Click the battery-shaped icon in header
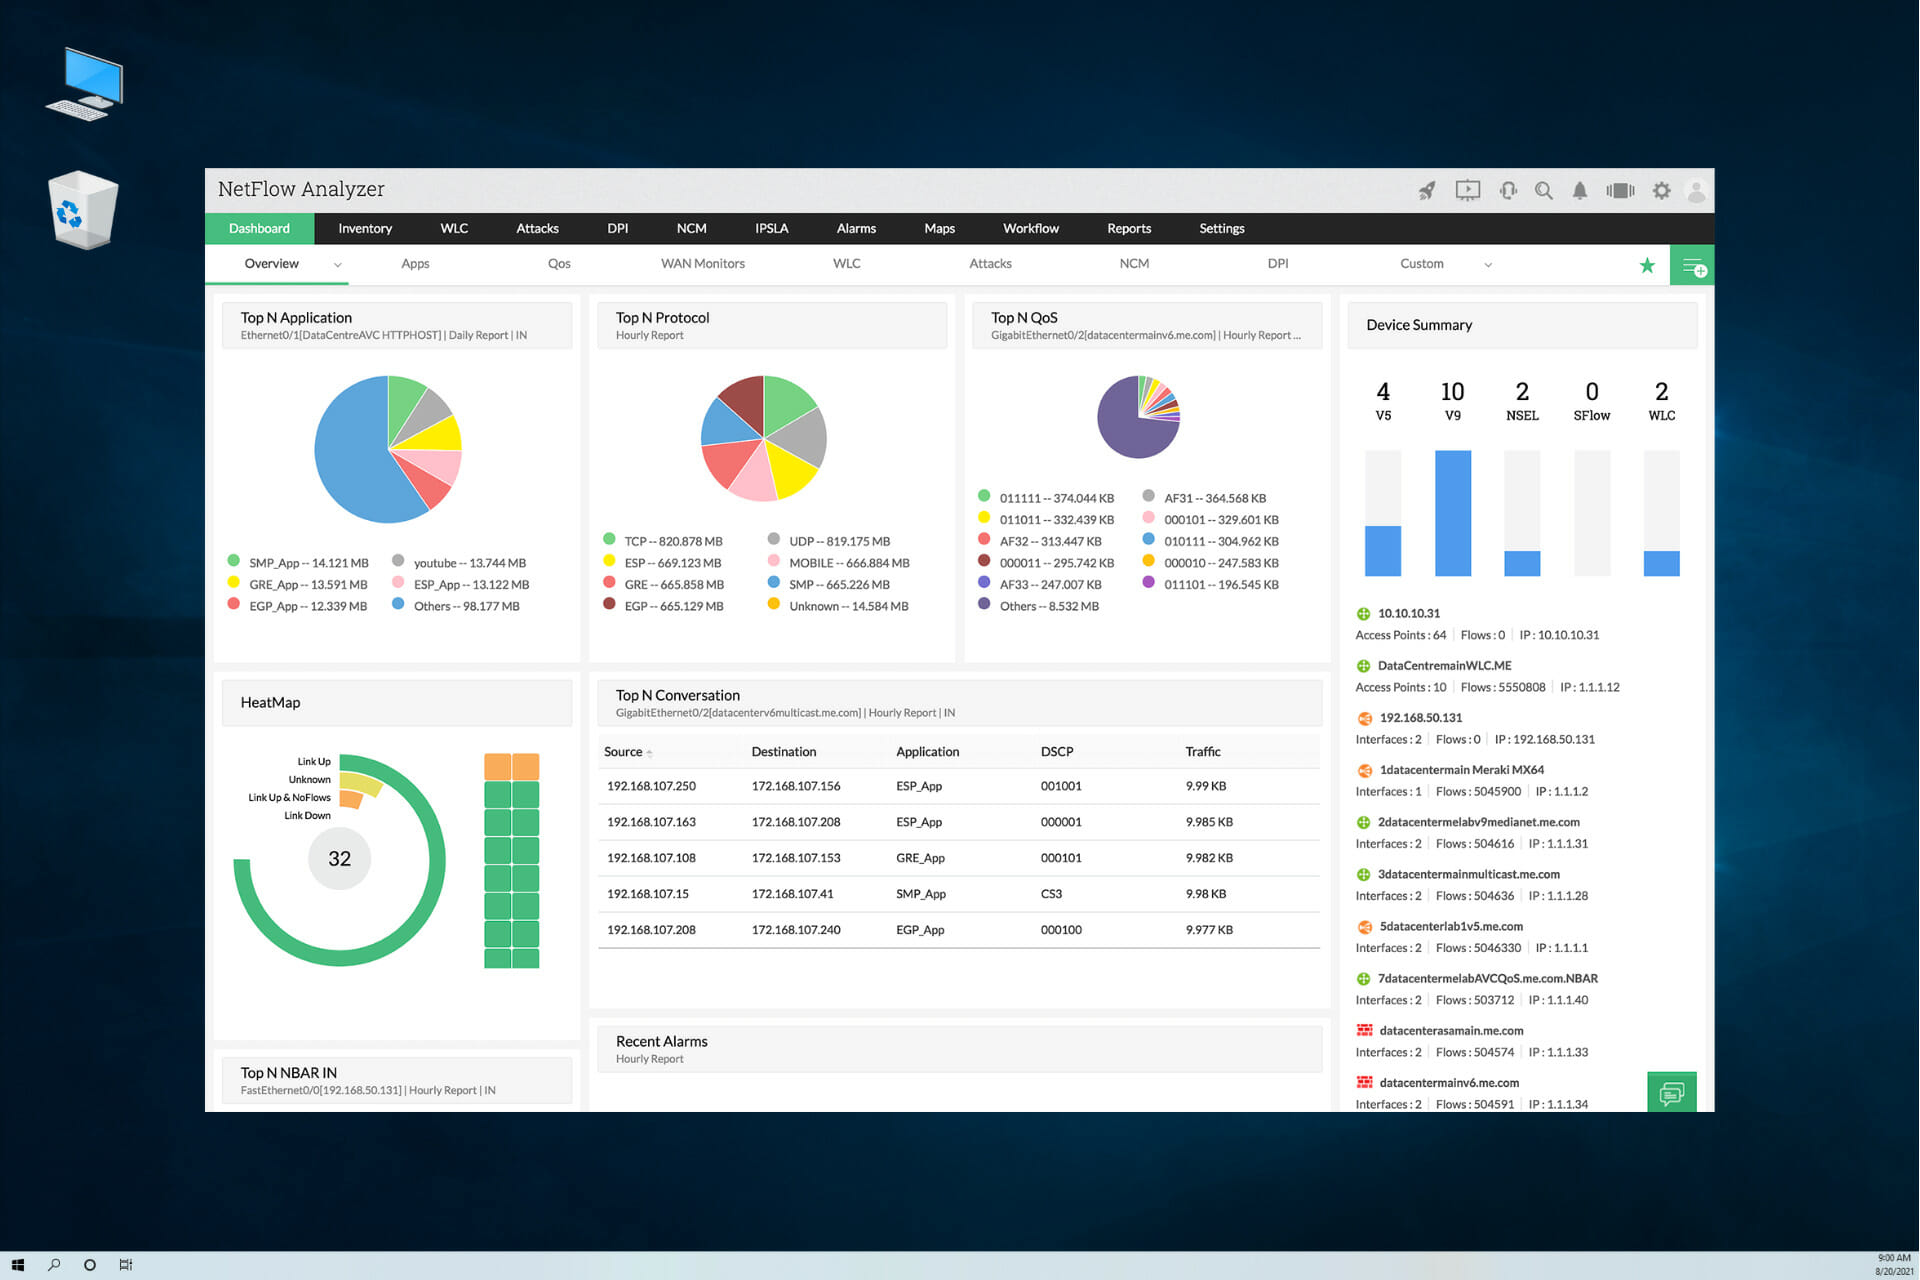Viewport: 1920px width, 1280px height. [x=1620, y=190]
